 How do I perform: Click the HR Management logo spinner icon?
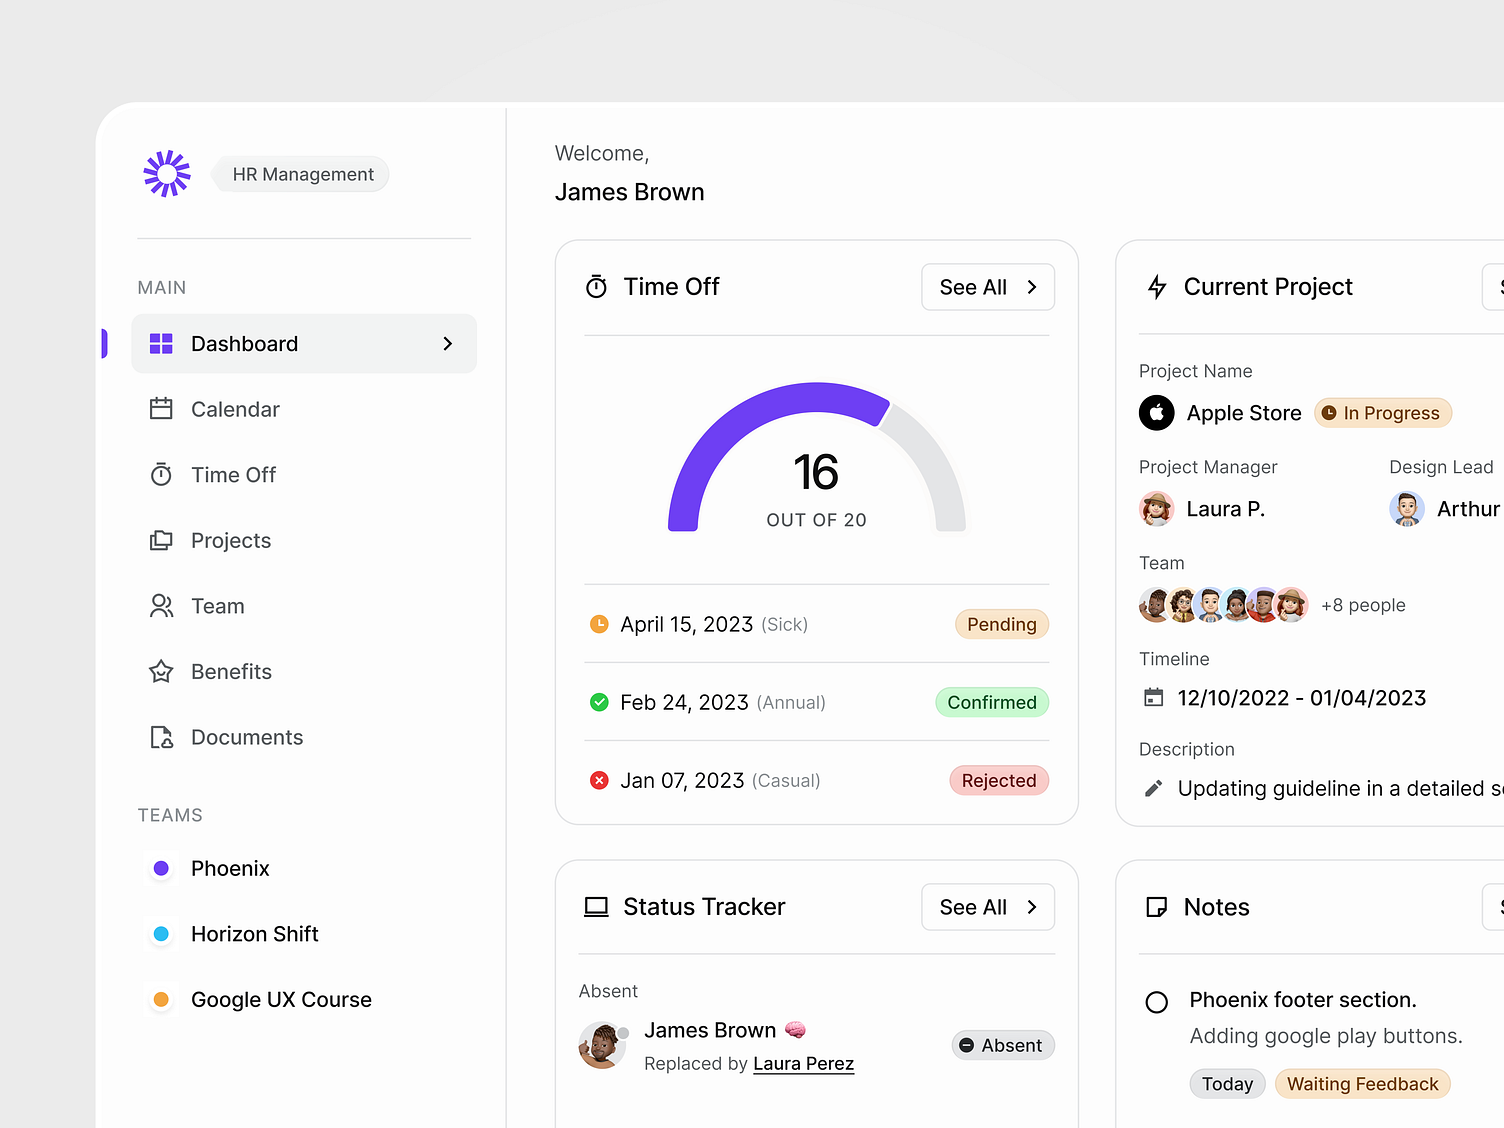[166, 173]
